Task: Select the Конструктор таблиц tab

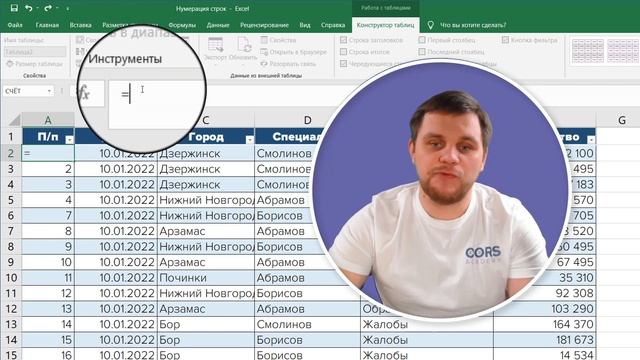Action: click(x=385, y=25)
